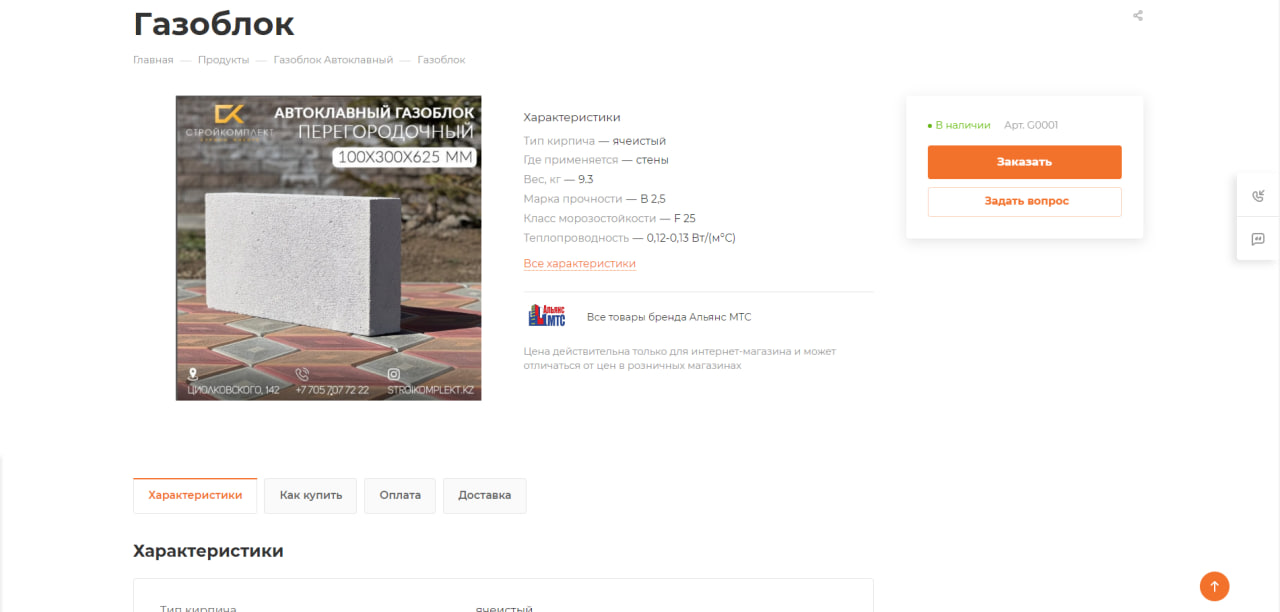Open the callback phone icon on right sidebar
The width and height of the screenshot is (1280, 612).
1258,196
